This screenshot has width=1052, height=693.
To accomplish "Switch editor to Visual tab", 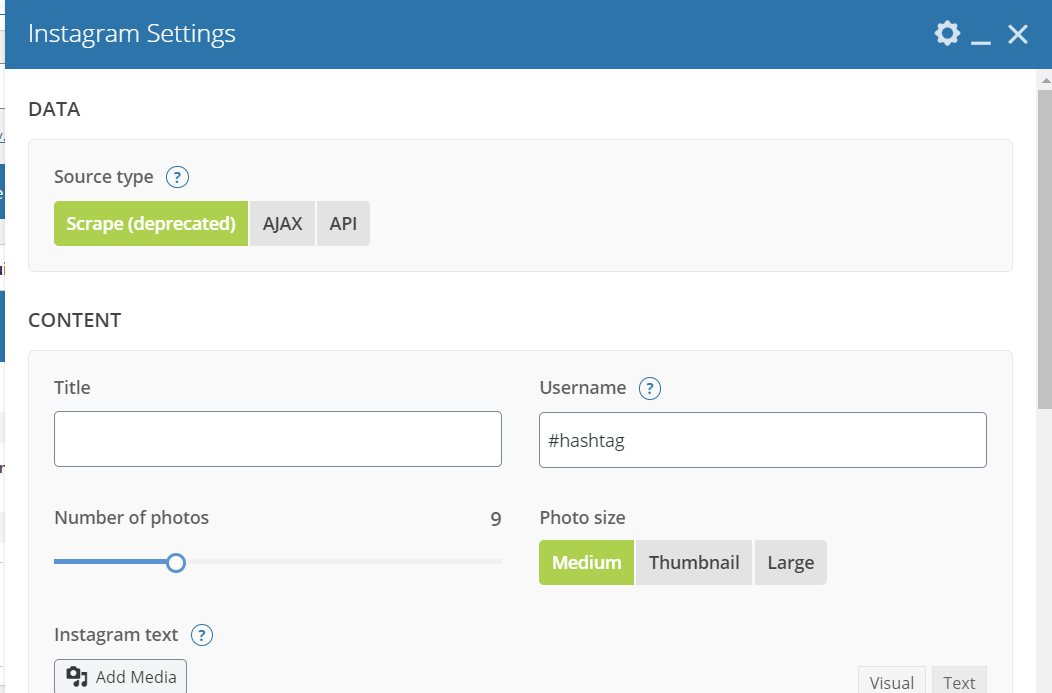I will (891, 682).
